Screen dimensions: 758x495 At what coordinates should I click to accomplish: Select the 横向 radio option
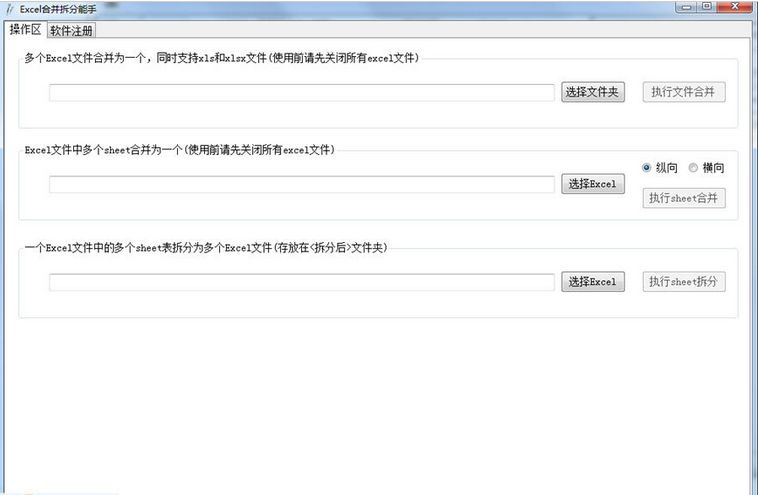tap(706, 168)
